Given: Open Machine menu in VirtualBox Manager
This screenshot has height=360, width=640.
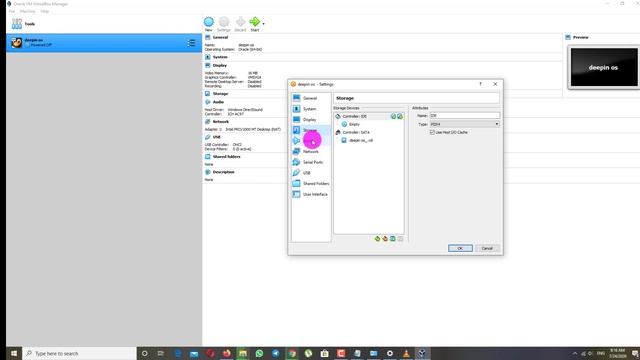Looking at the screenshot, I should (x=28, y=11).
